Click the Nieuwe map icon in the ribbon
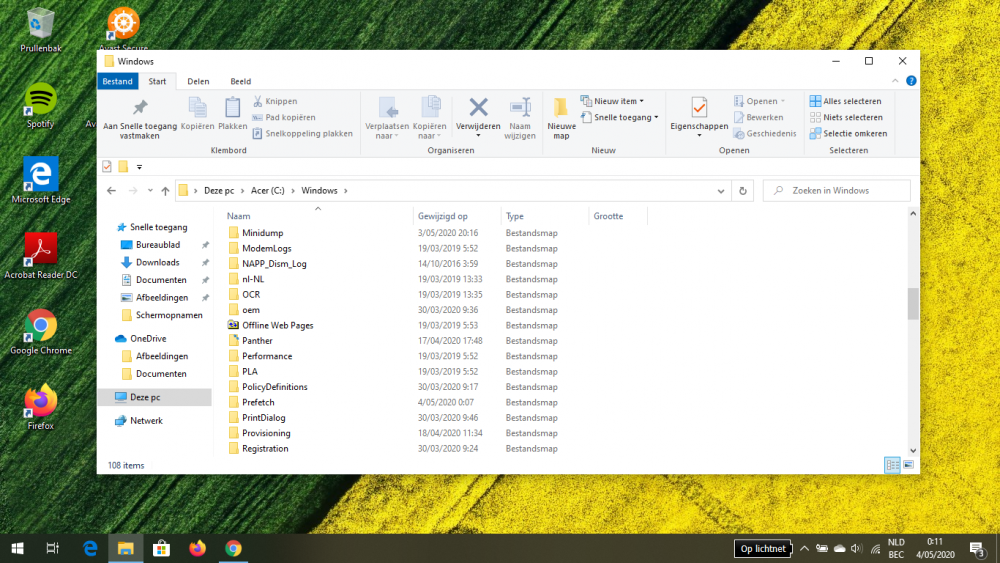Image resolution: width=1000 pixels, height=563 pixels. [x=561, y=108]
